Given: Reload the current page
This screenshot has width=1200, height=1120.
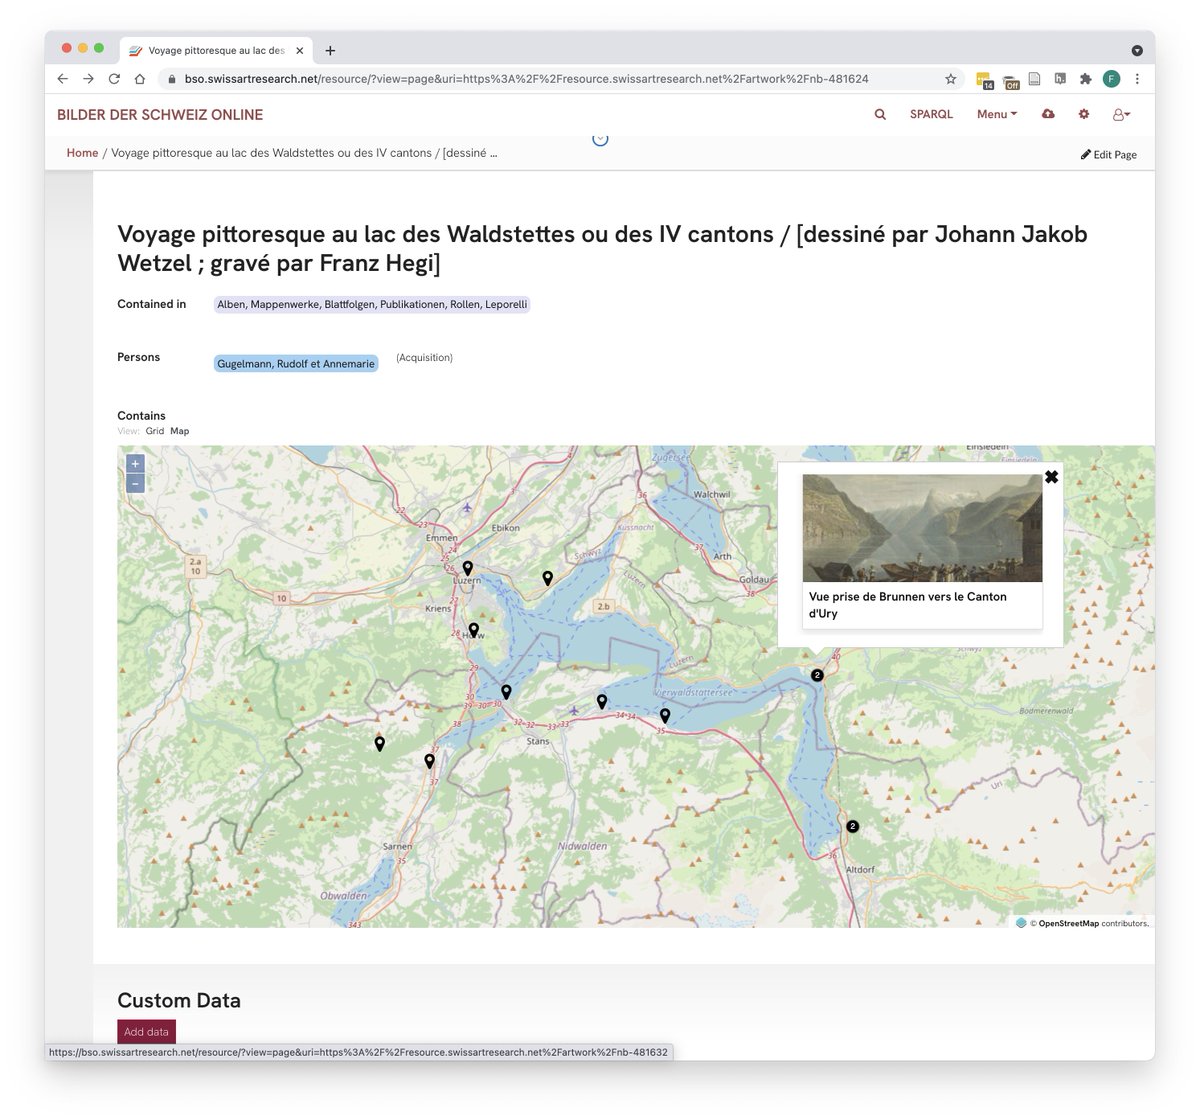Looking at the screenshot, I should [114, 79].
